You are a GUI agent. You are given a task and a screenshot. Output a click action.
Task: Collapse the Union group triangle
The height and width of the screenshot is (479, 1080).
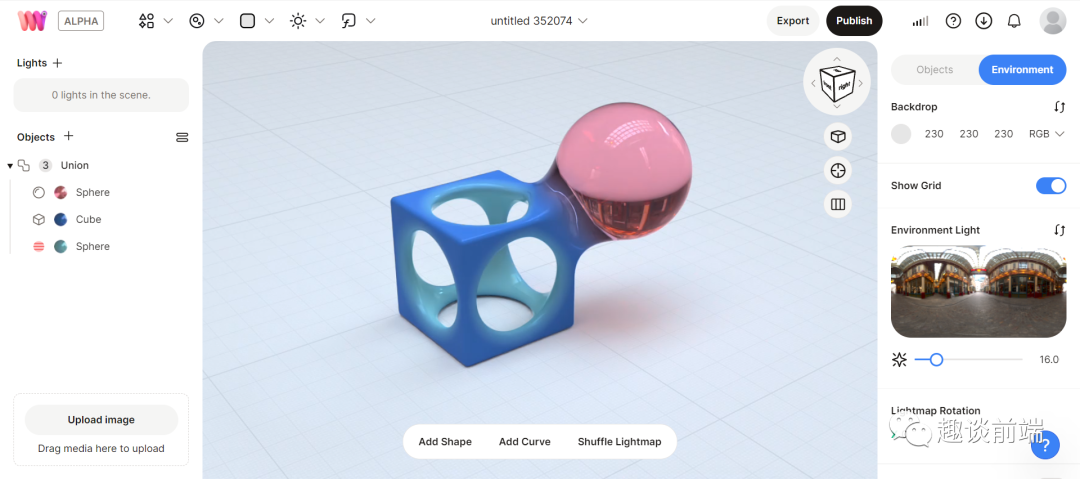point(10,165)
